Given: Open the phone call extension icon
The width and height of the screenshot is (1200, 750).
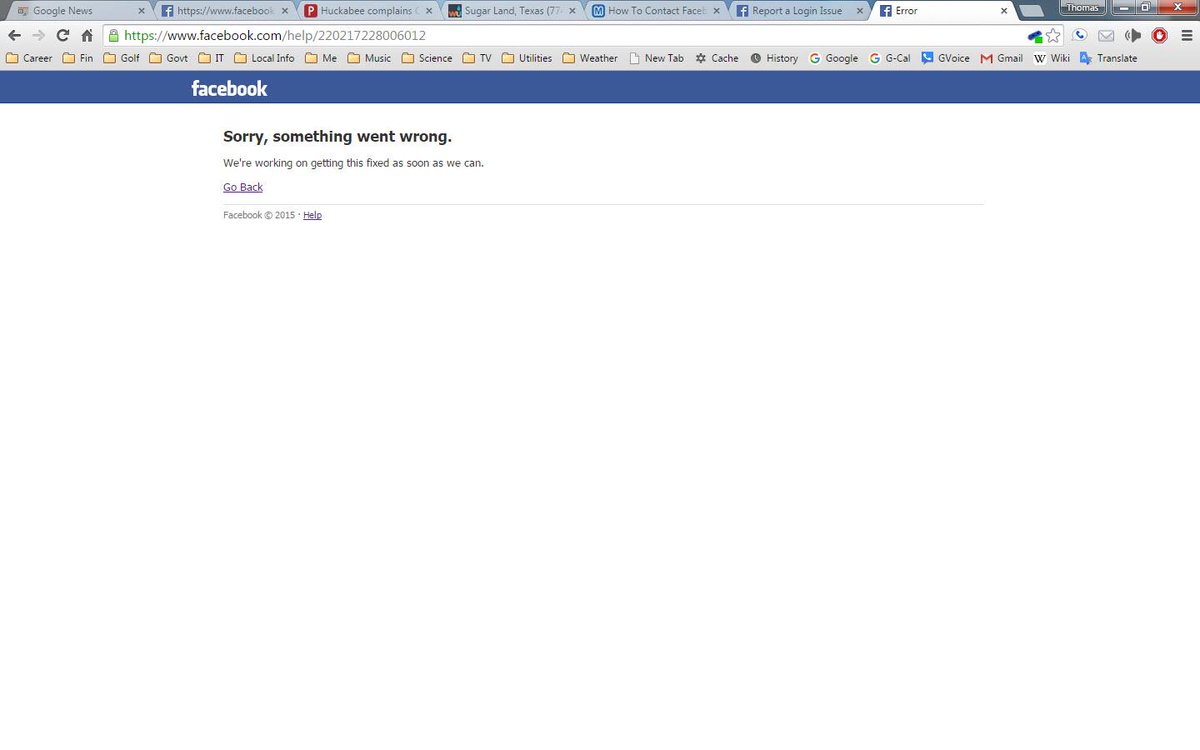Looking at the screenshot, I should point(1080,35).
